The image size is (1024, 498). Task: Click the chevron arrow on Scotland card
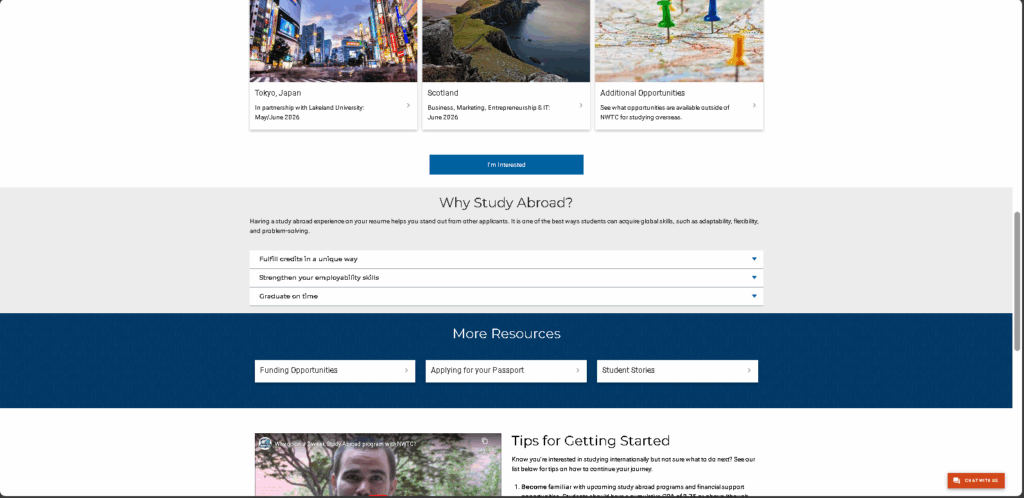pyautogui.click(x=581, y=105)
